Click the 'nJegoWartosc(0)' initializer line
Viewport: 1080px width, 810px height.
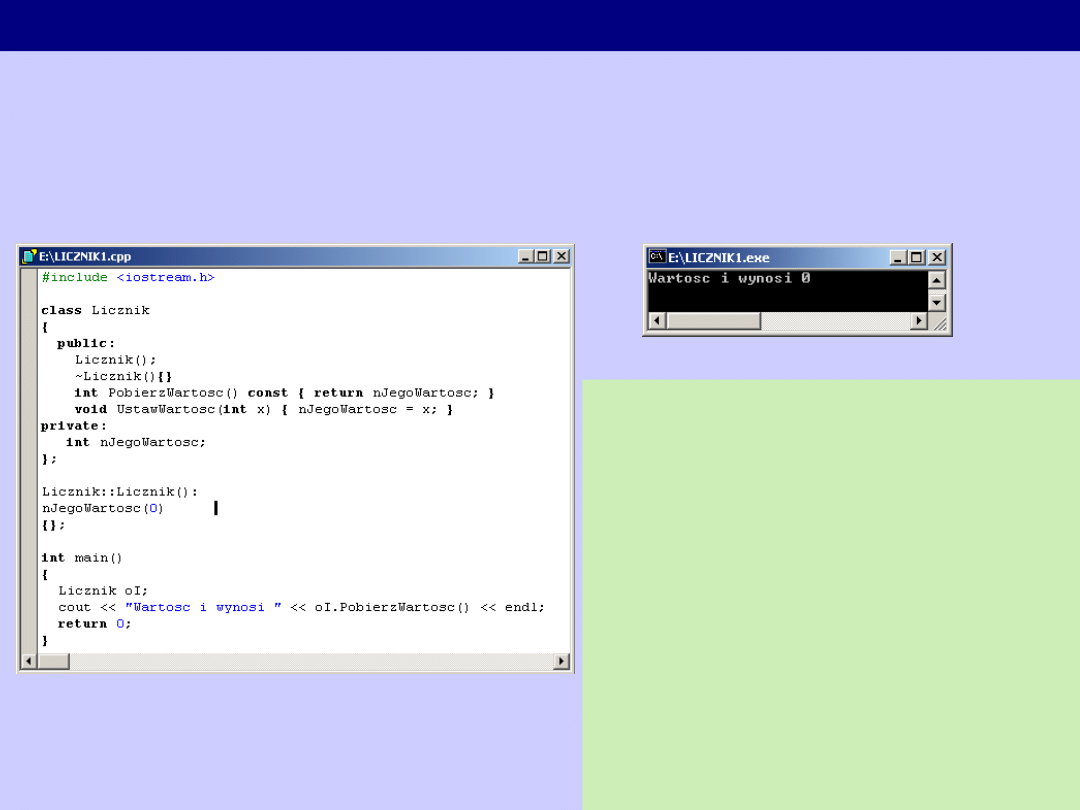pyautogui.click(x=103, y=508)
